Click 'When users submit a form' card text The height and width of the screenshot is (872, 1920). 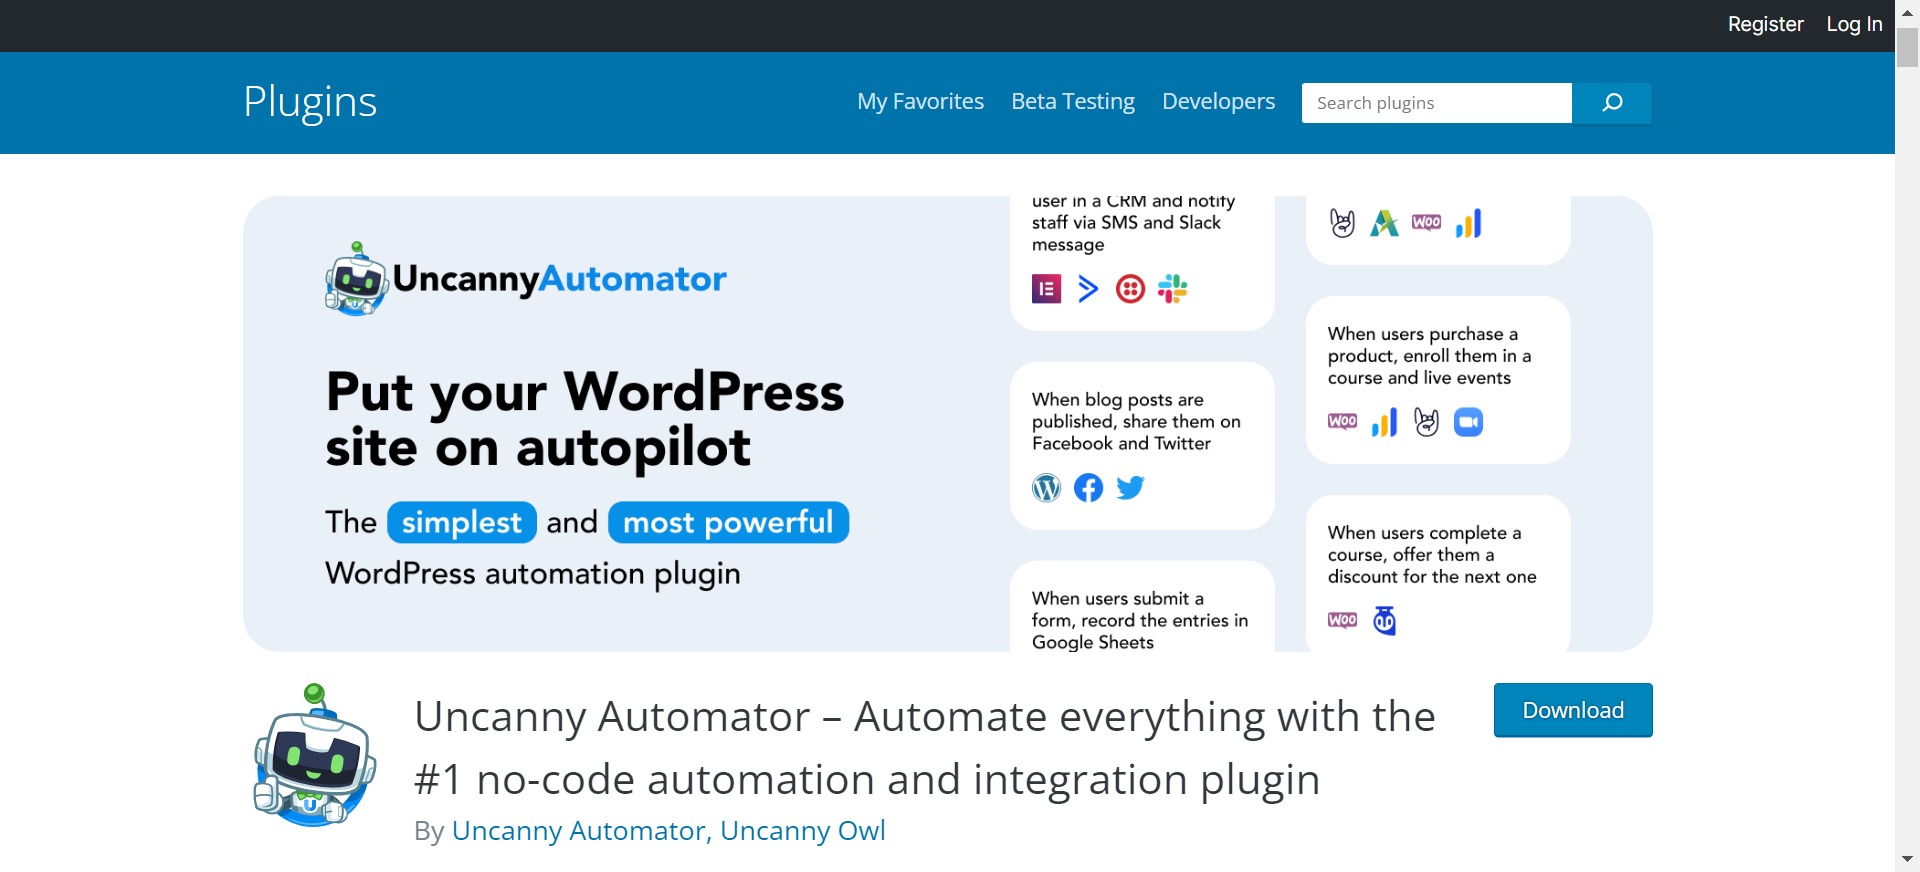coord(1140,620)
